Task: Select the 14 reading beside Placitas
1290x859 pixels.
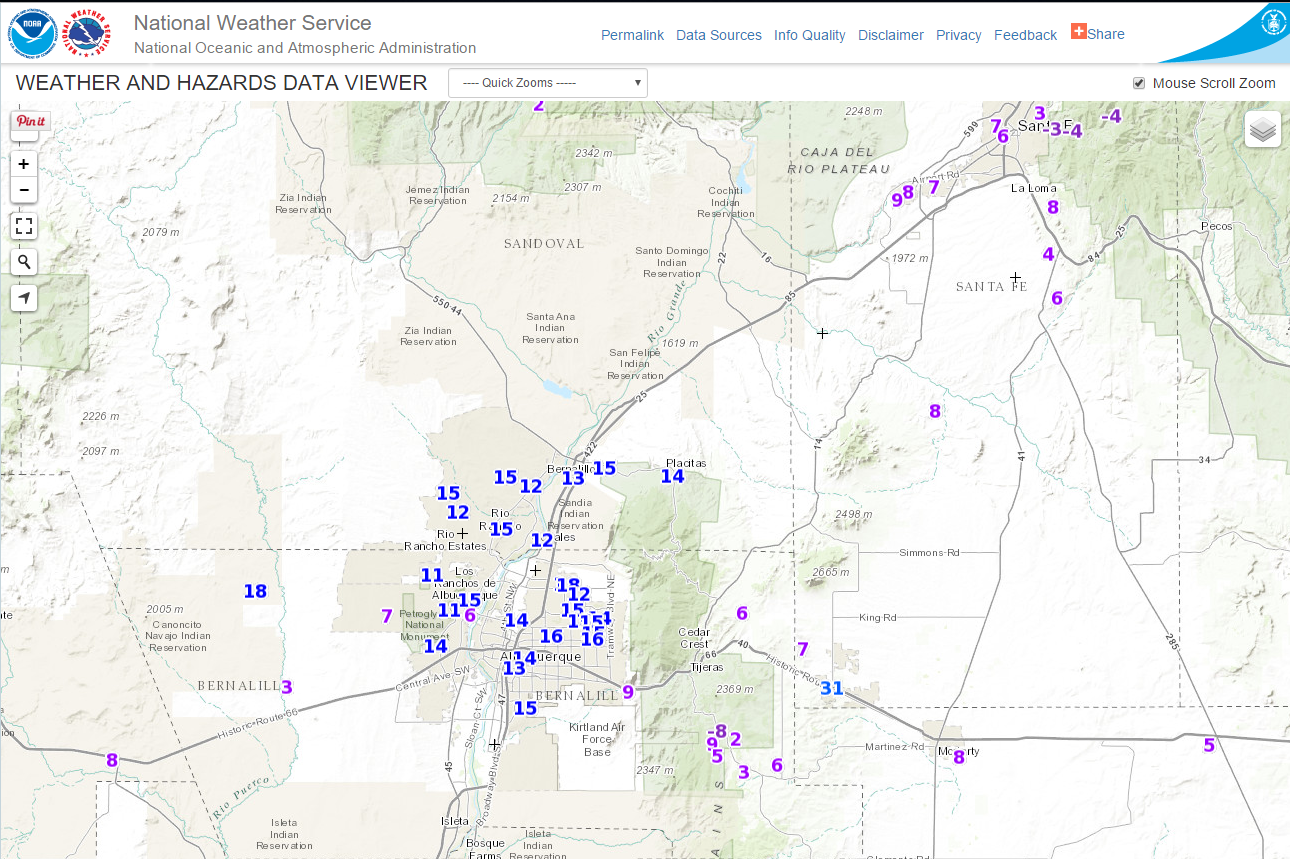Action: [672, 476]
